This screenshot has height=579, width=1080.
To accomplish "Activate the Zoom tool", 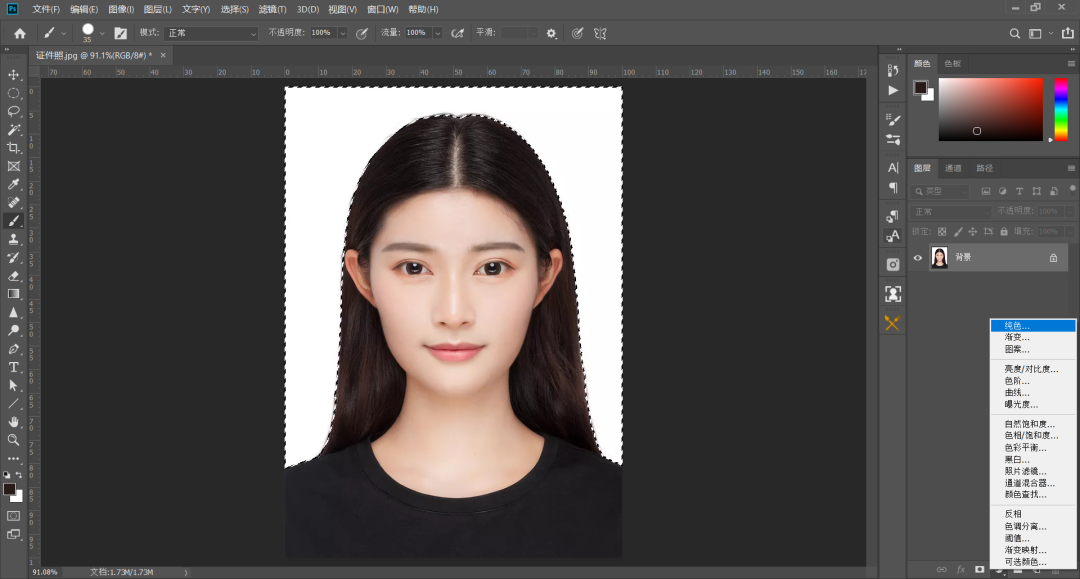I will tap(13, 440).
